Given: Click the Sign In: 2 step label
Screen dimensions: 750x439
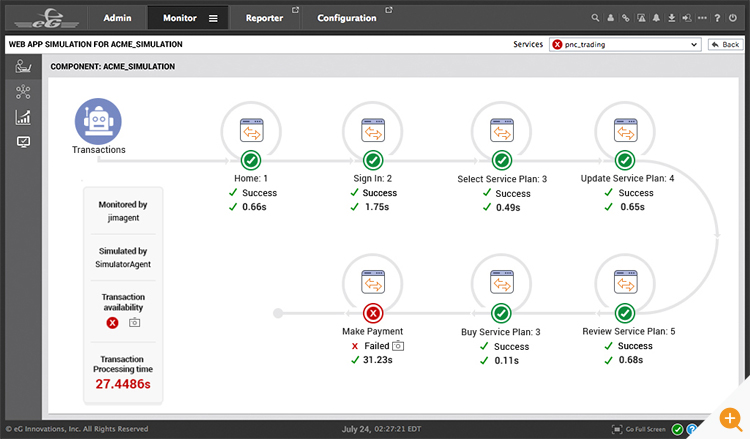Looking at the screenshot, I should point(373,178).
